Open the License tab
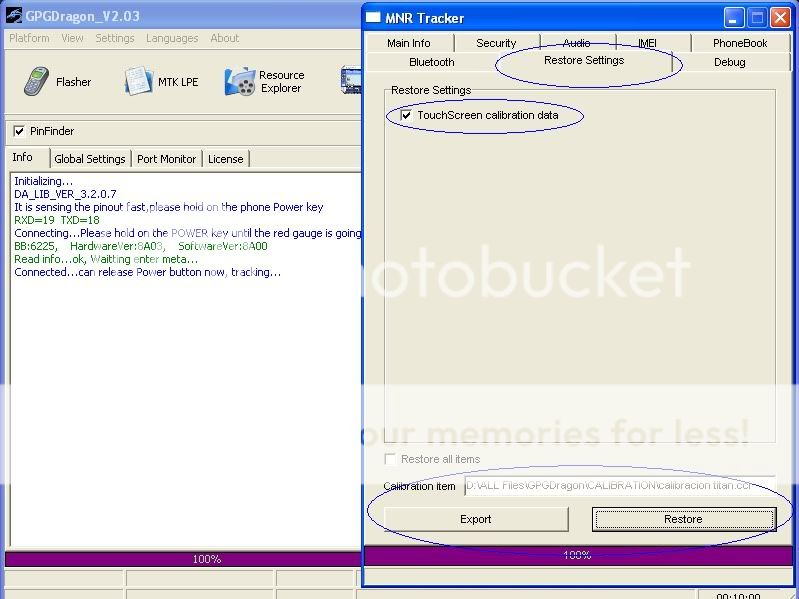799x599 pixels. [225, 159]
